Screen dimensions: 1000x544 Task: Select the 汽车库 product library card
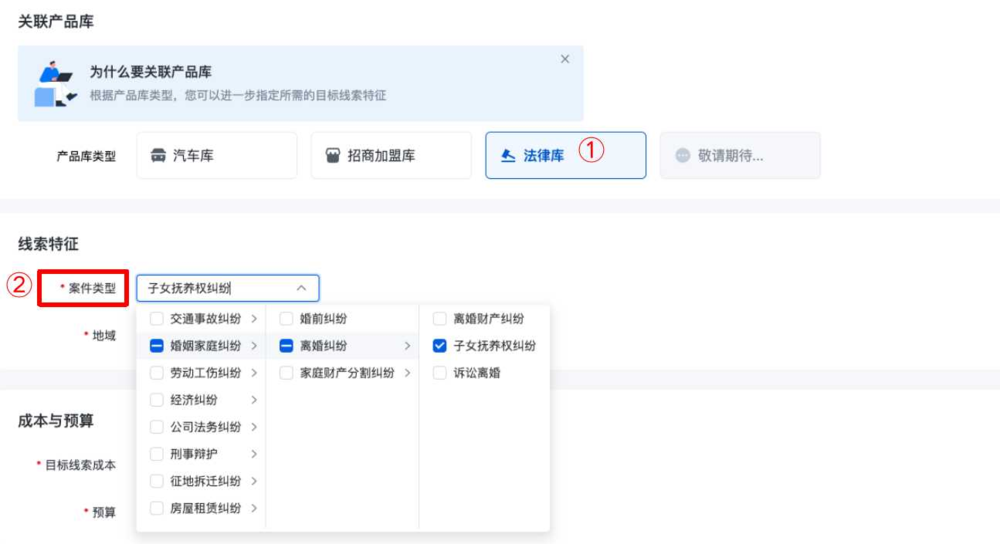217,156
